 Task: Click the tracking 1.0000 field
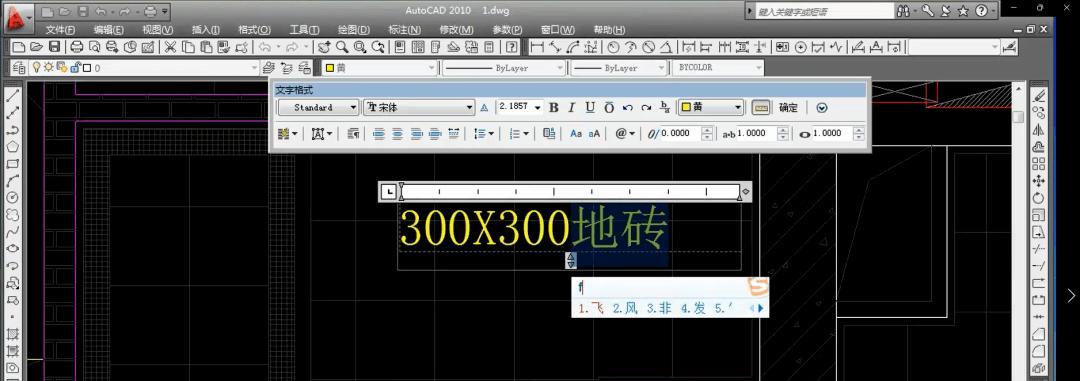tap(758, 134)
